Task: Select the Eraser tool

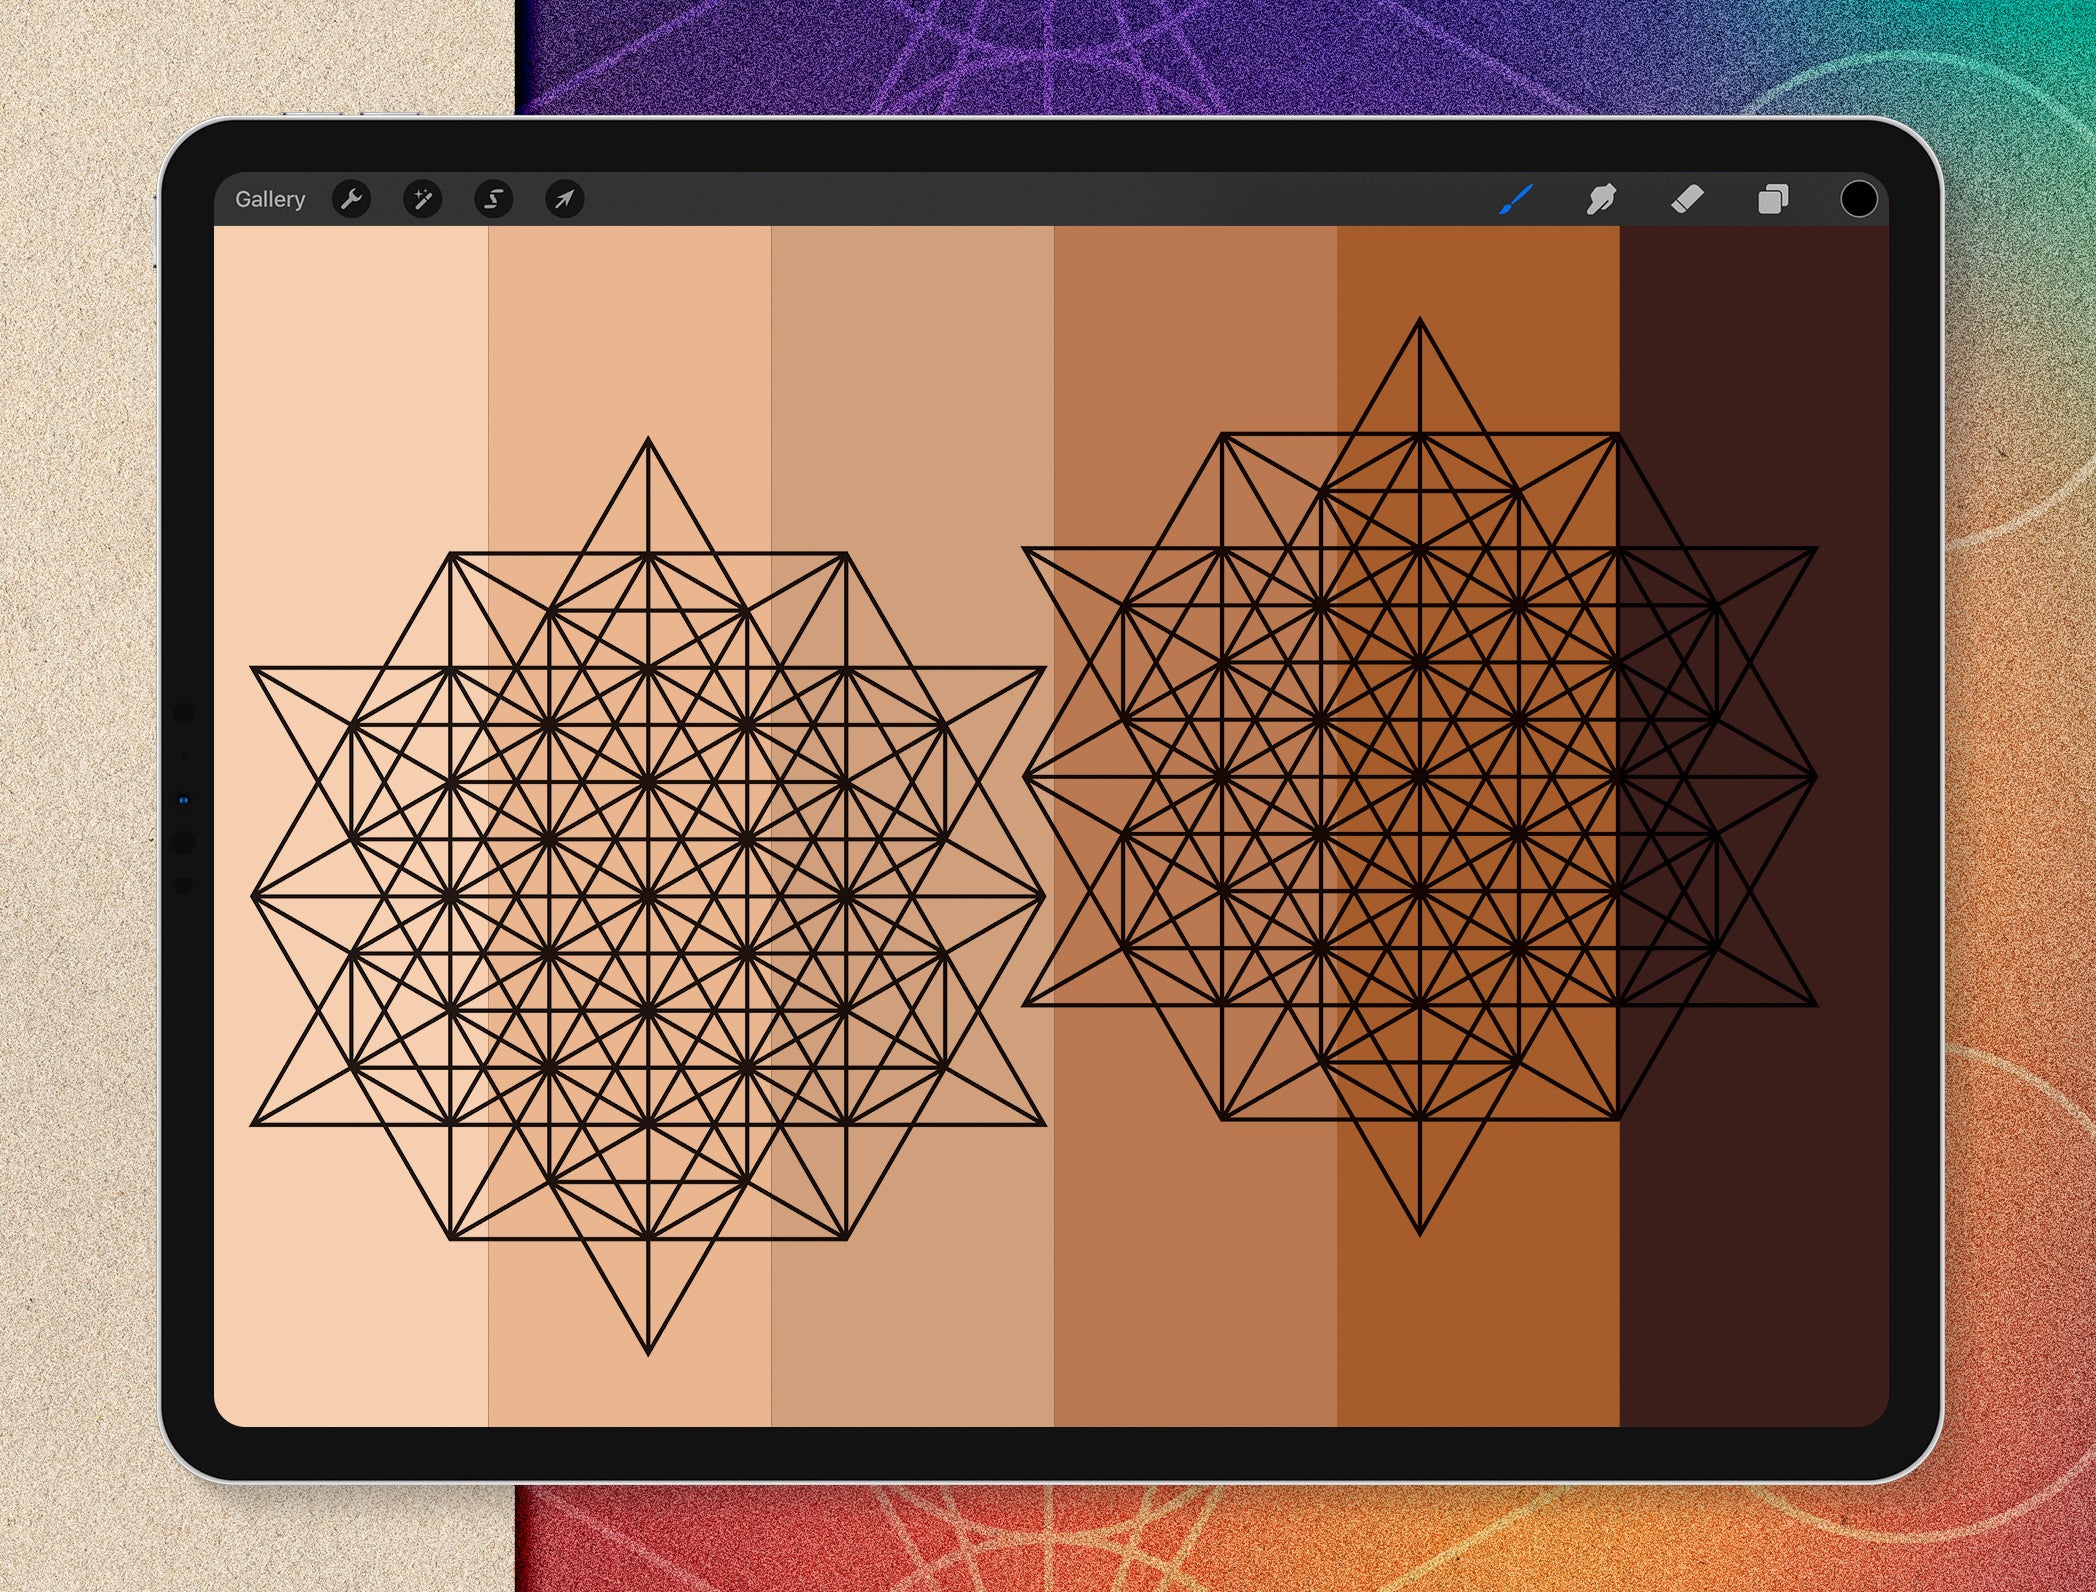Action: 1688,199
